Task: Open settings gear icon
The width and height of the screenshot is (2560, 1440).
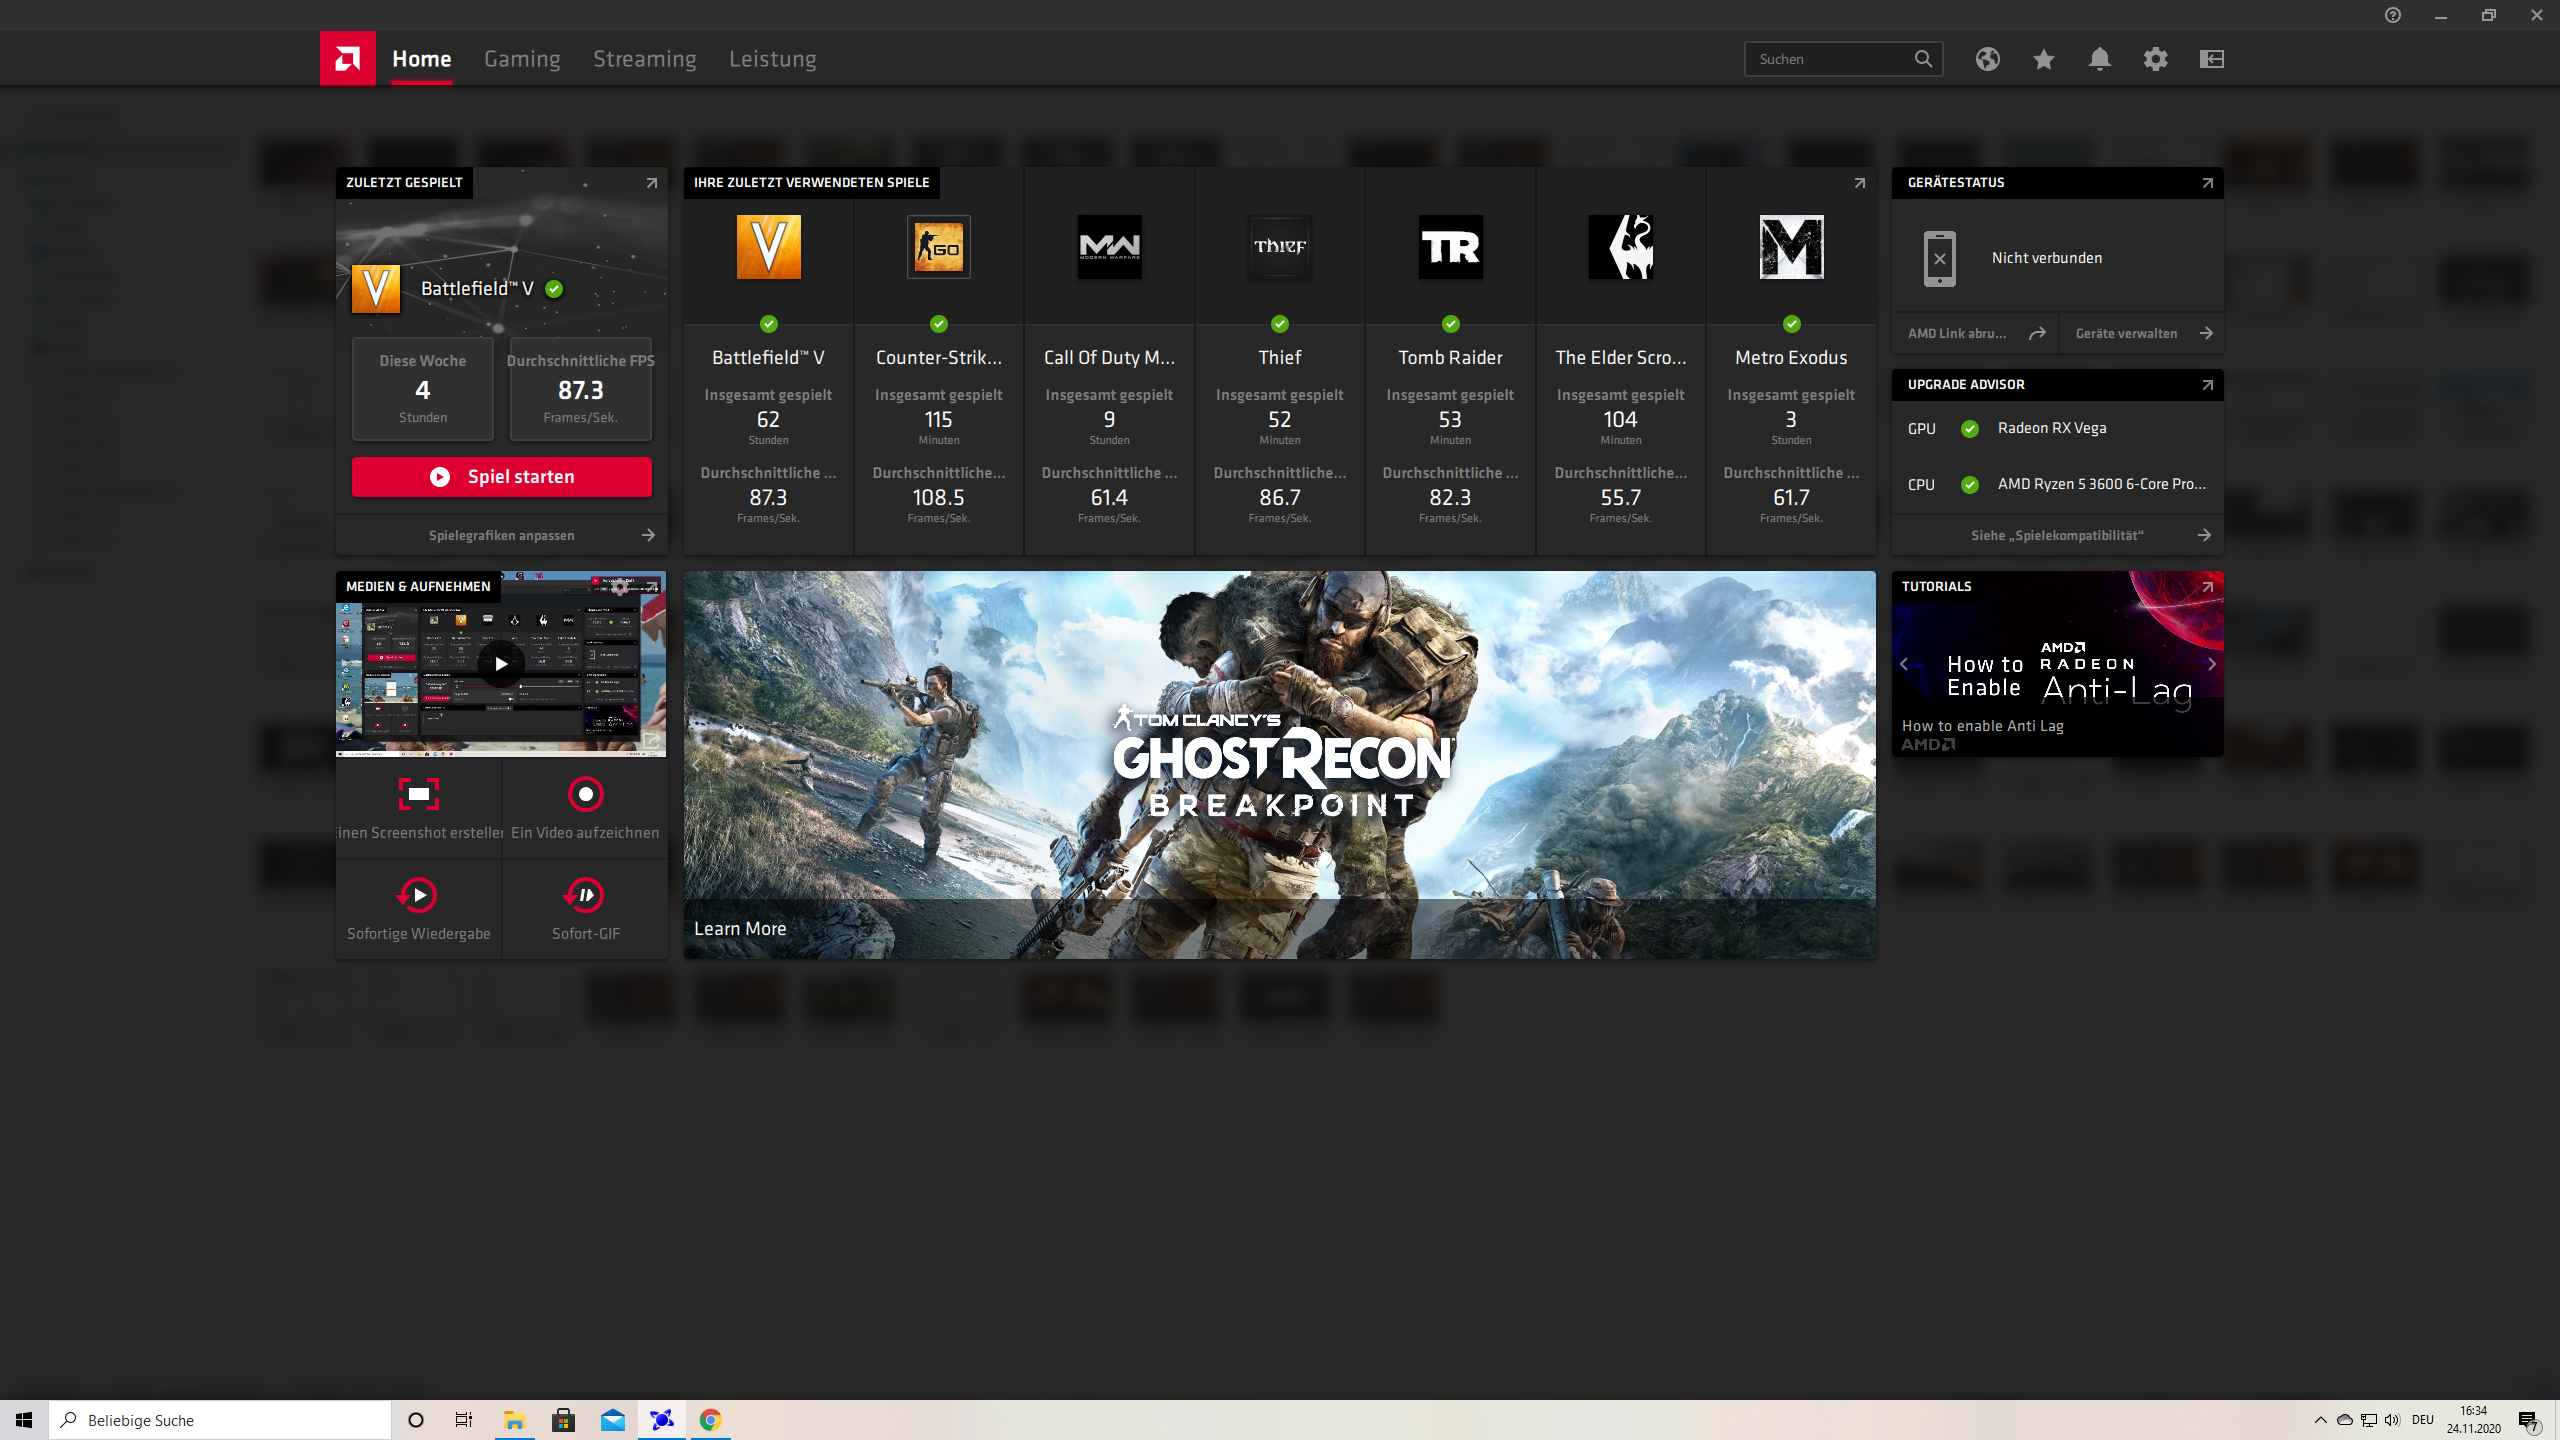Action: [x=2155, y=59]
